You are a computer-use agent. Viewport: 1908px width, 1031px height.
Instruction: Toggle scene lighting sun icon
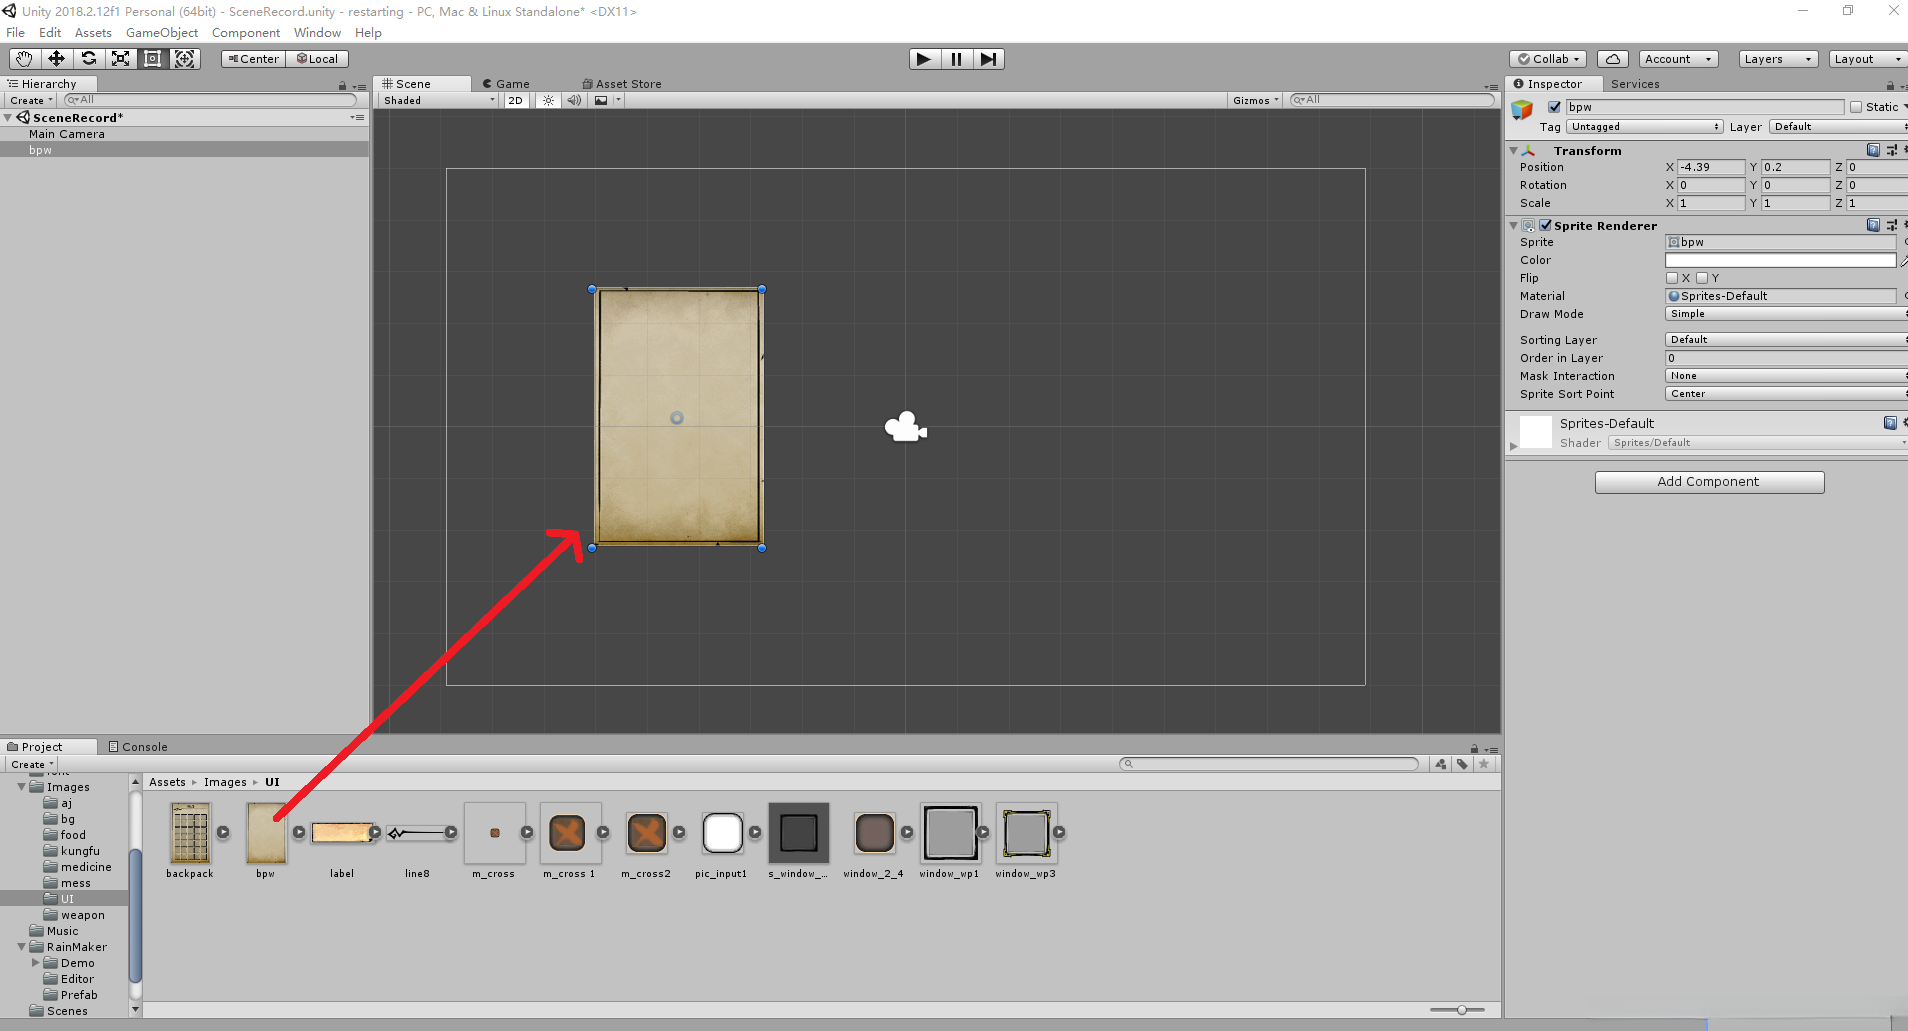(x=548, y=100)
